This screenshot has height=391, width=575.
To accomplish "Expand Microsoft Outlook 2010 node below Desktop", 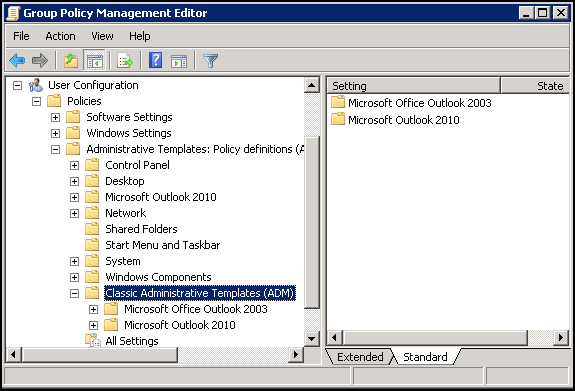I will pyautogui.click(x=74, y=197).
